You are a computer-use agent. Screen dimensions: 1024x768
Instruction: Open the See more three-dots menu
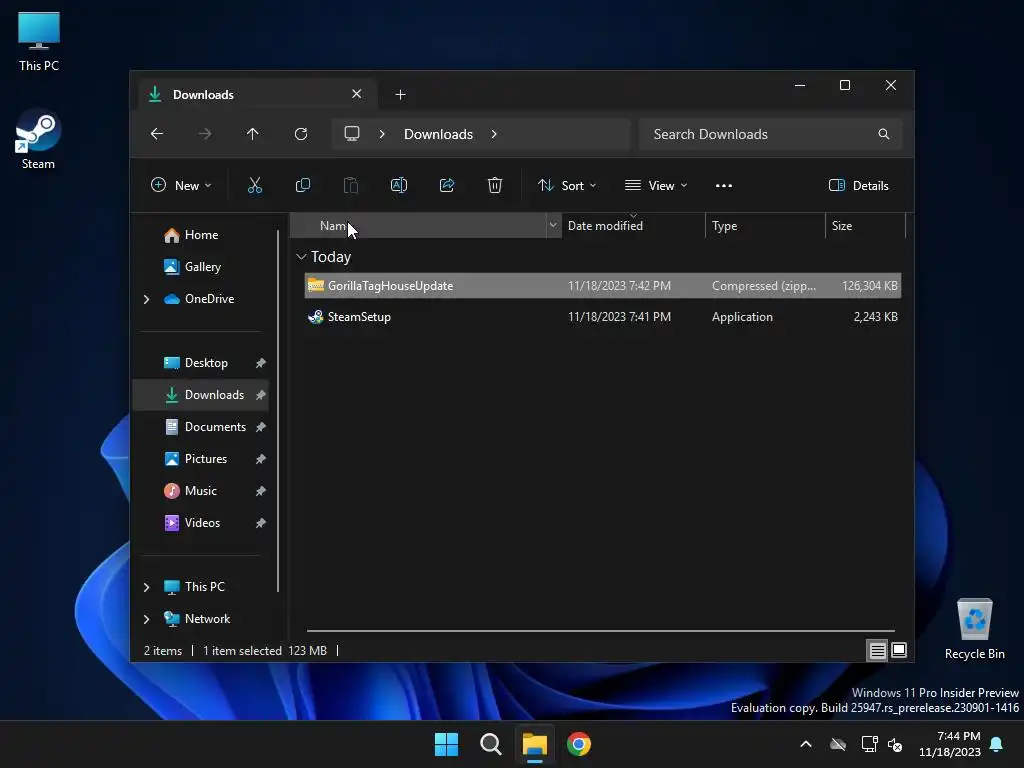click(x=724, y=185)
